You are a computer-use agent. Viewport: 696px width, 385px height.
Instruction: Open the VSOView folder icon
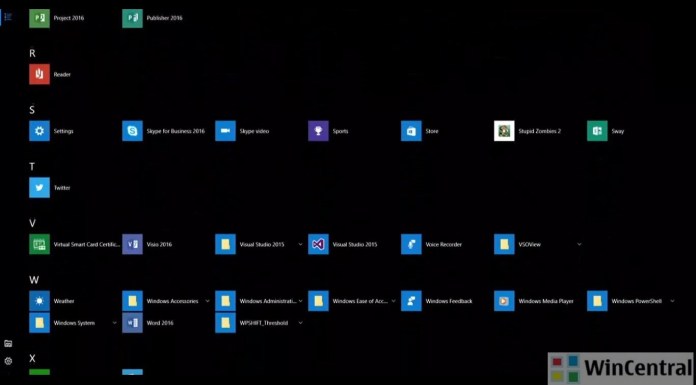[x=504, y=244]
